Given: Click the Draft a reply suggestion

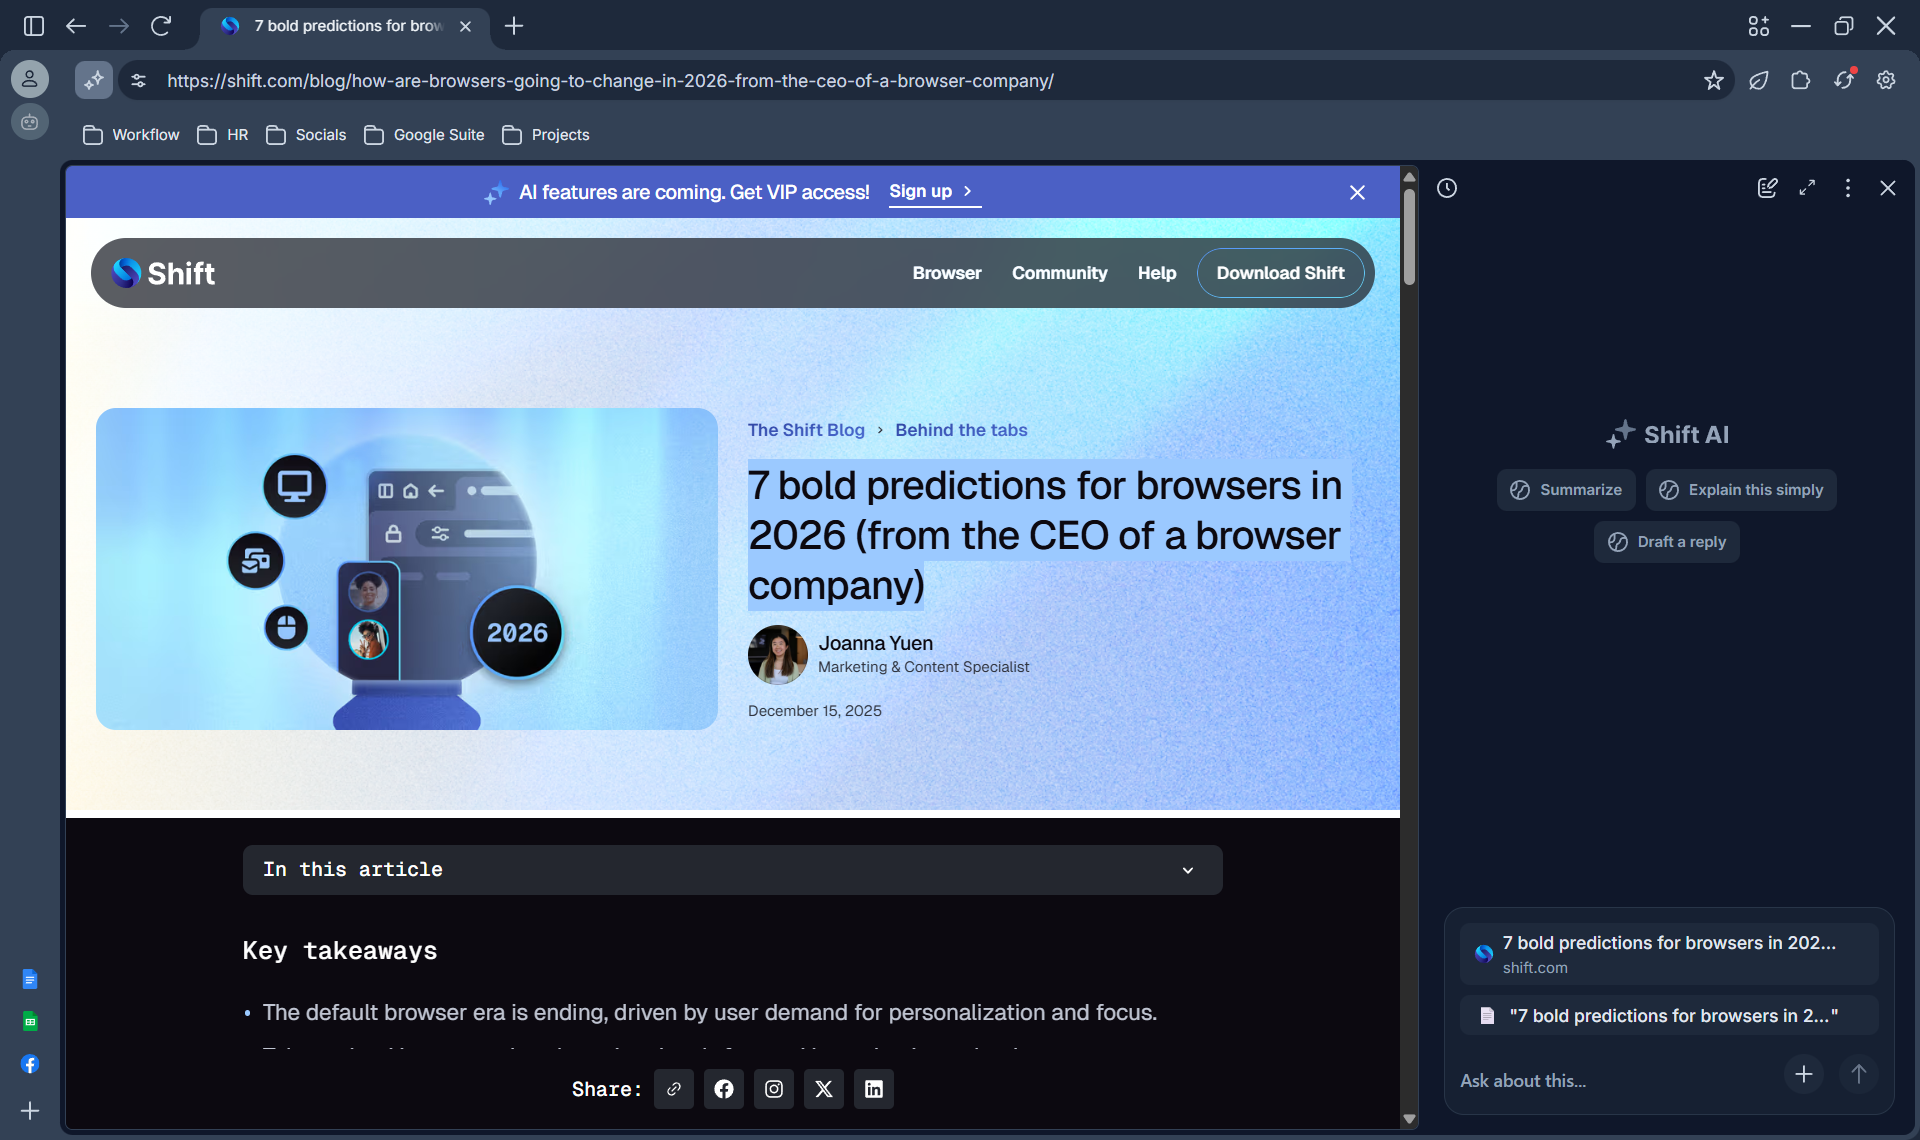Looking at the screenshot, I should tap(1667, 542).
